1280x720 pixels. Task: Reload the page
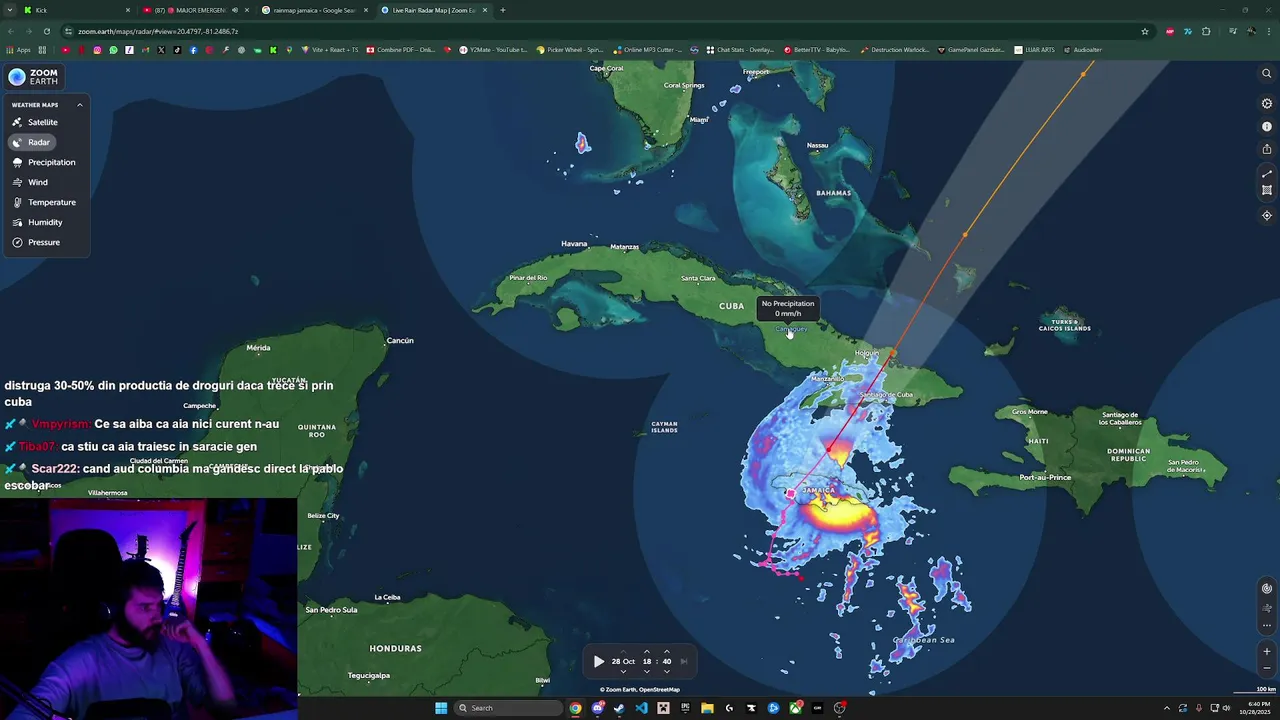(x=46, y=31)
